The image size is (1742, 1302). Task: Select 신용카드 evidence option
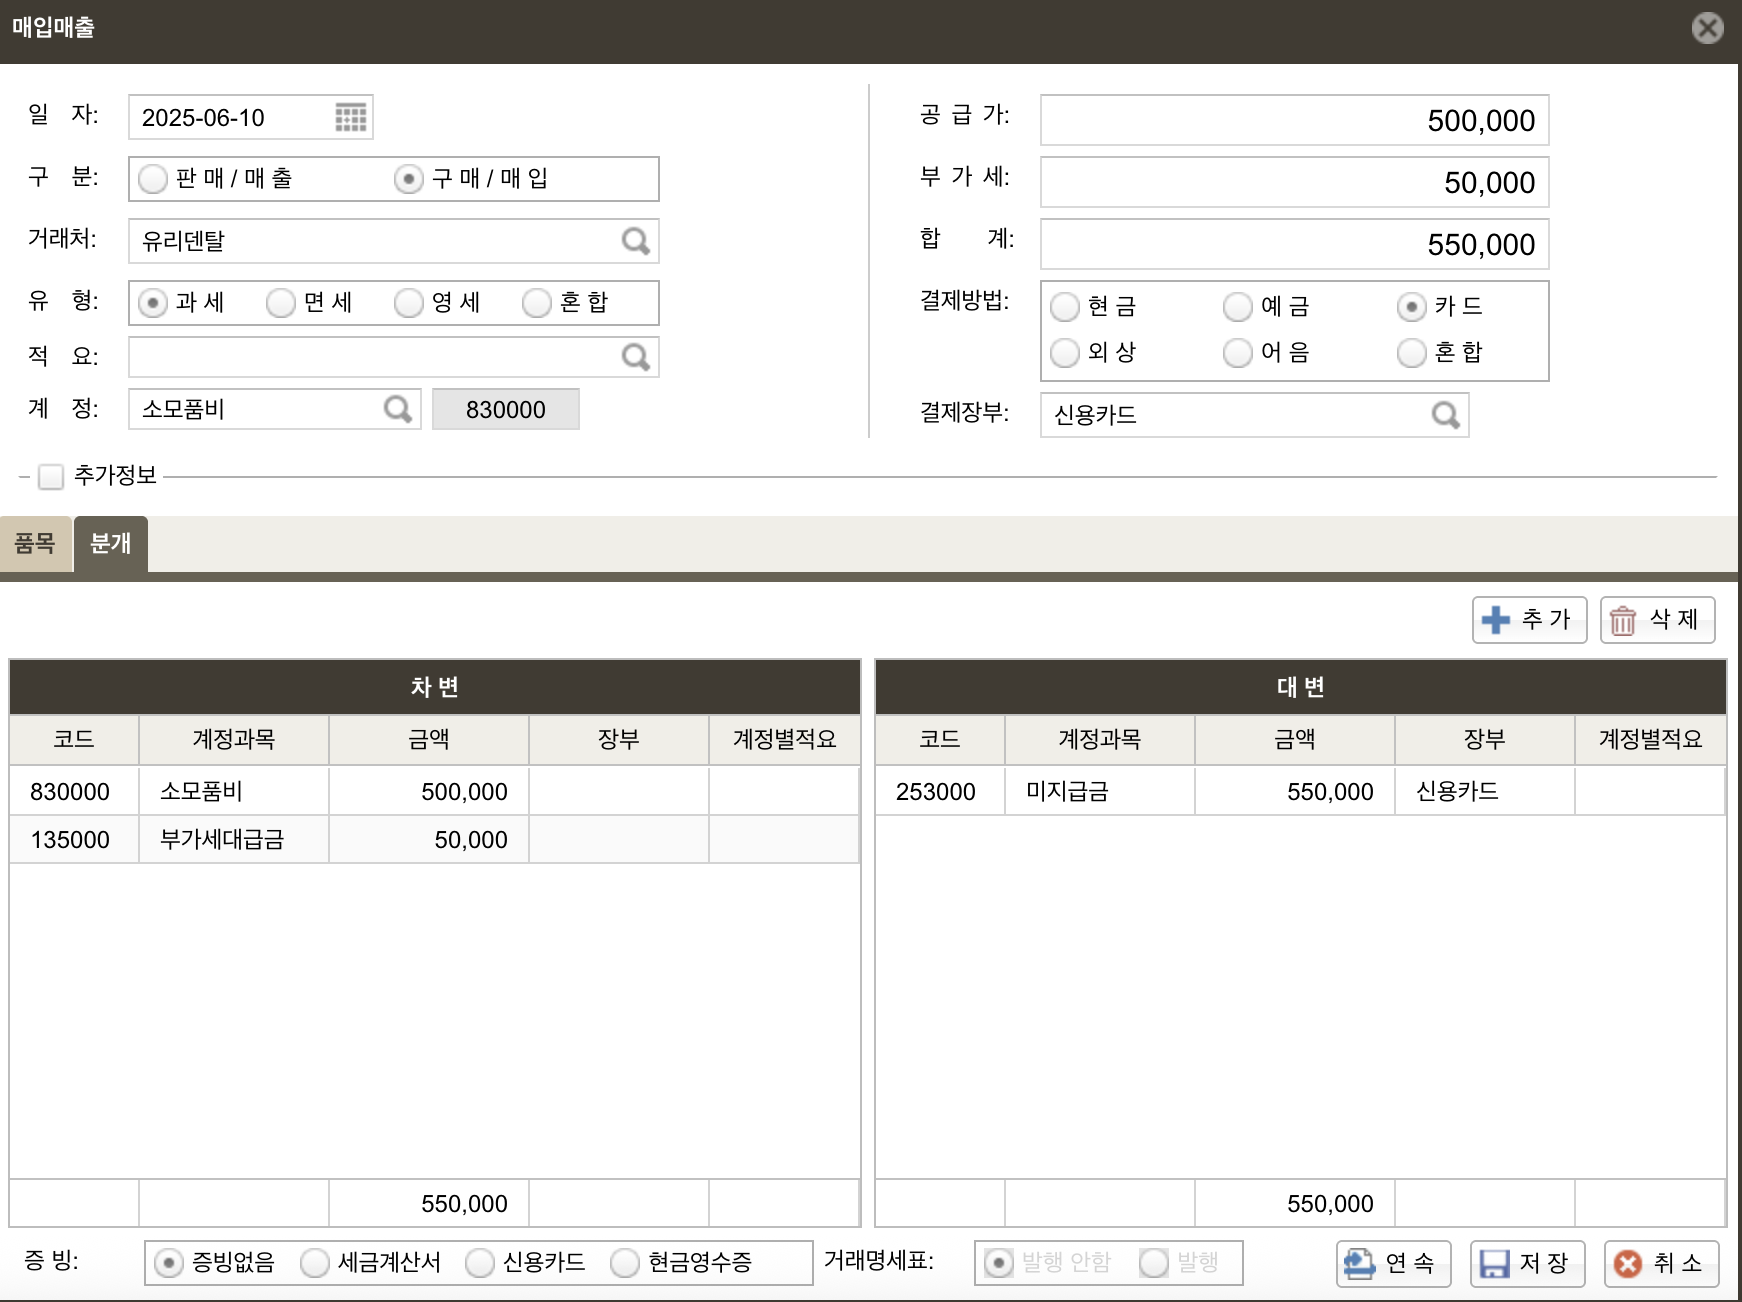pos(480,1263)
